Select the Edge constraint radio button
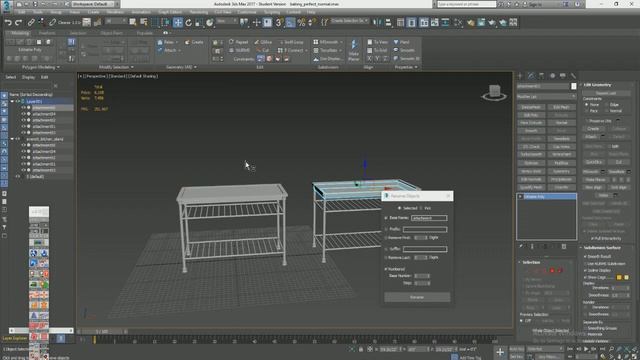This screenshot has height=360, width=640. [x=607, y=105]
